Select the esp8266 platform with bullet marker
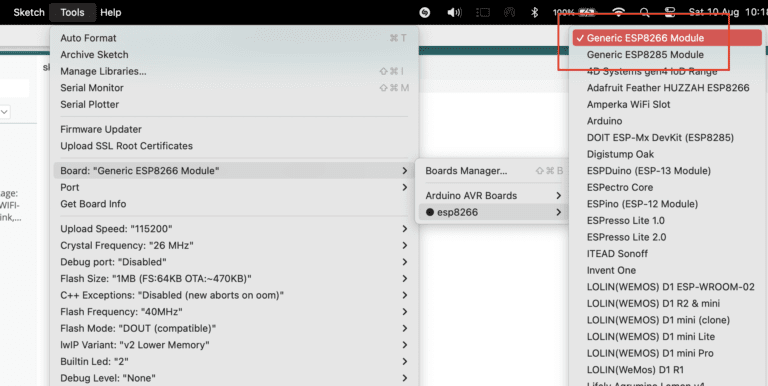The image size is (768, 386). click(491, 212)
